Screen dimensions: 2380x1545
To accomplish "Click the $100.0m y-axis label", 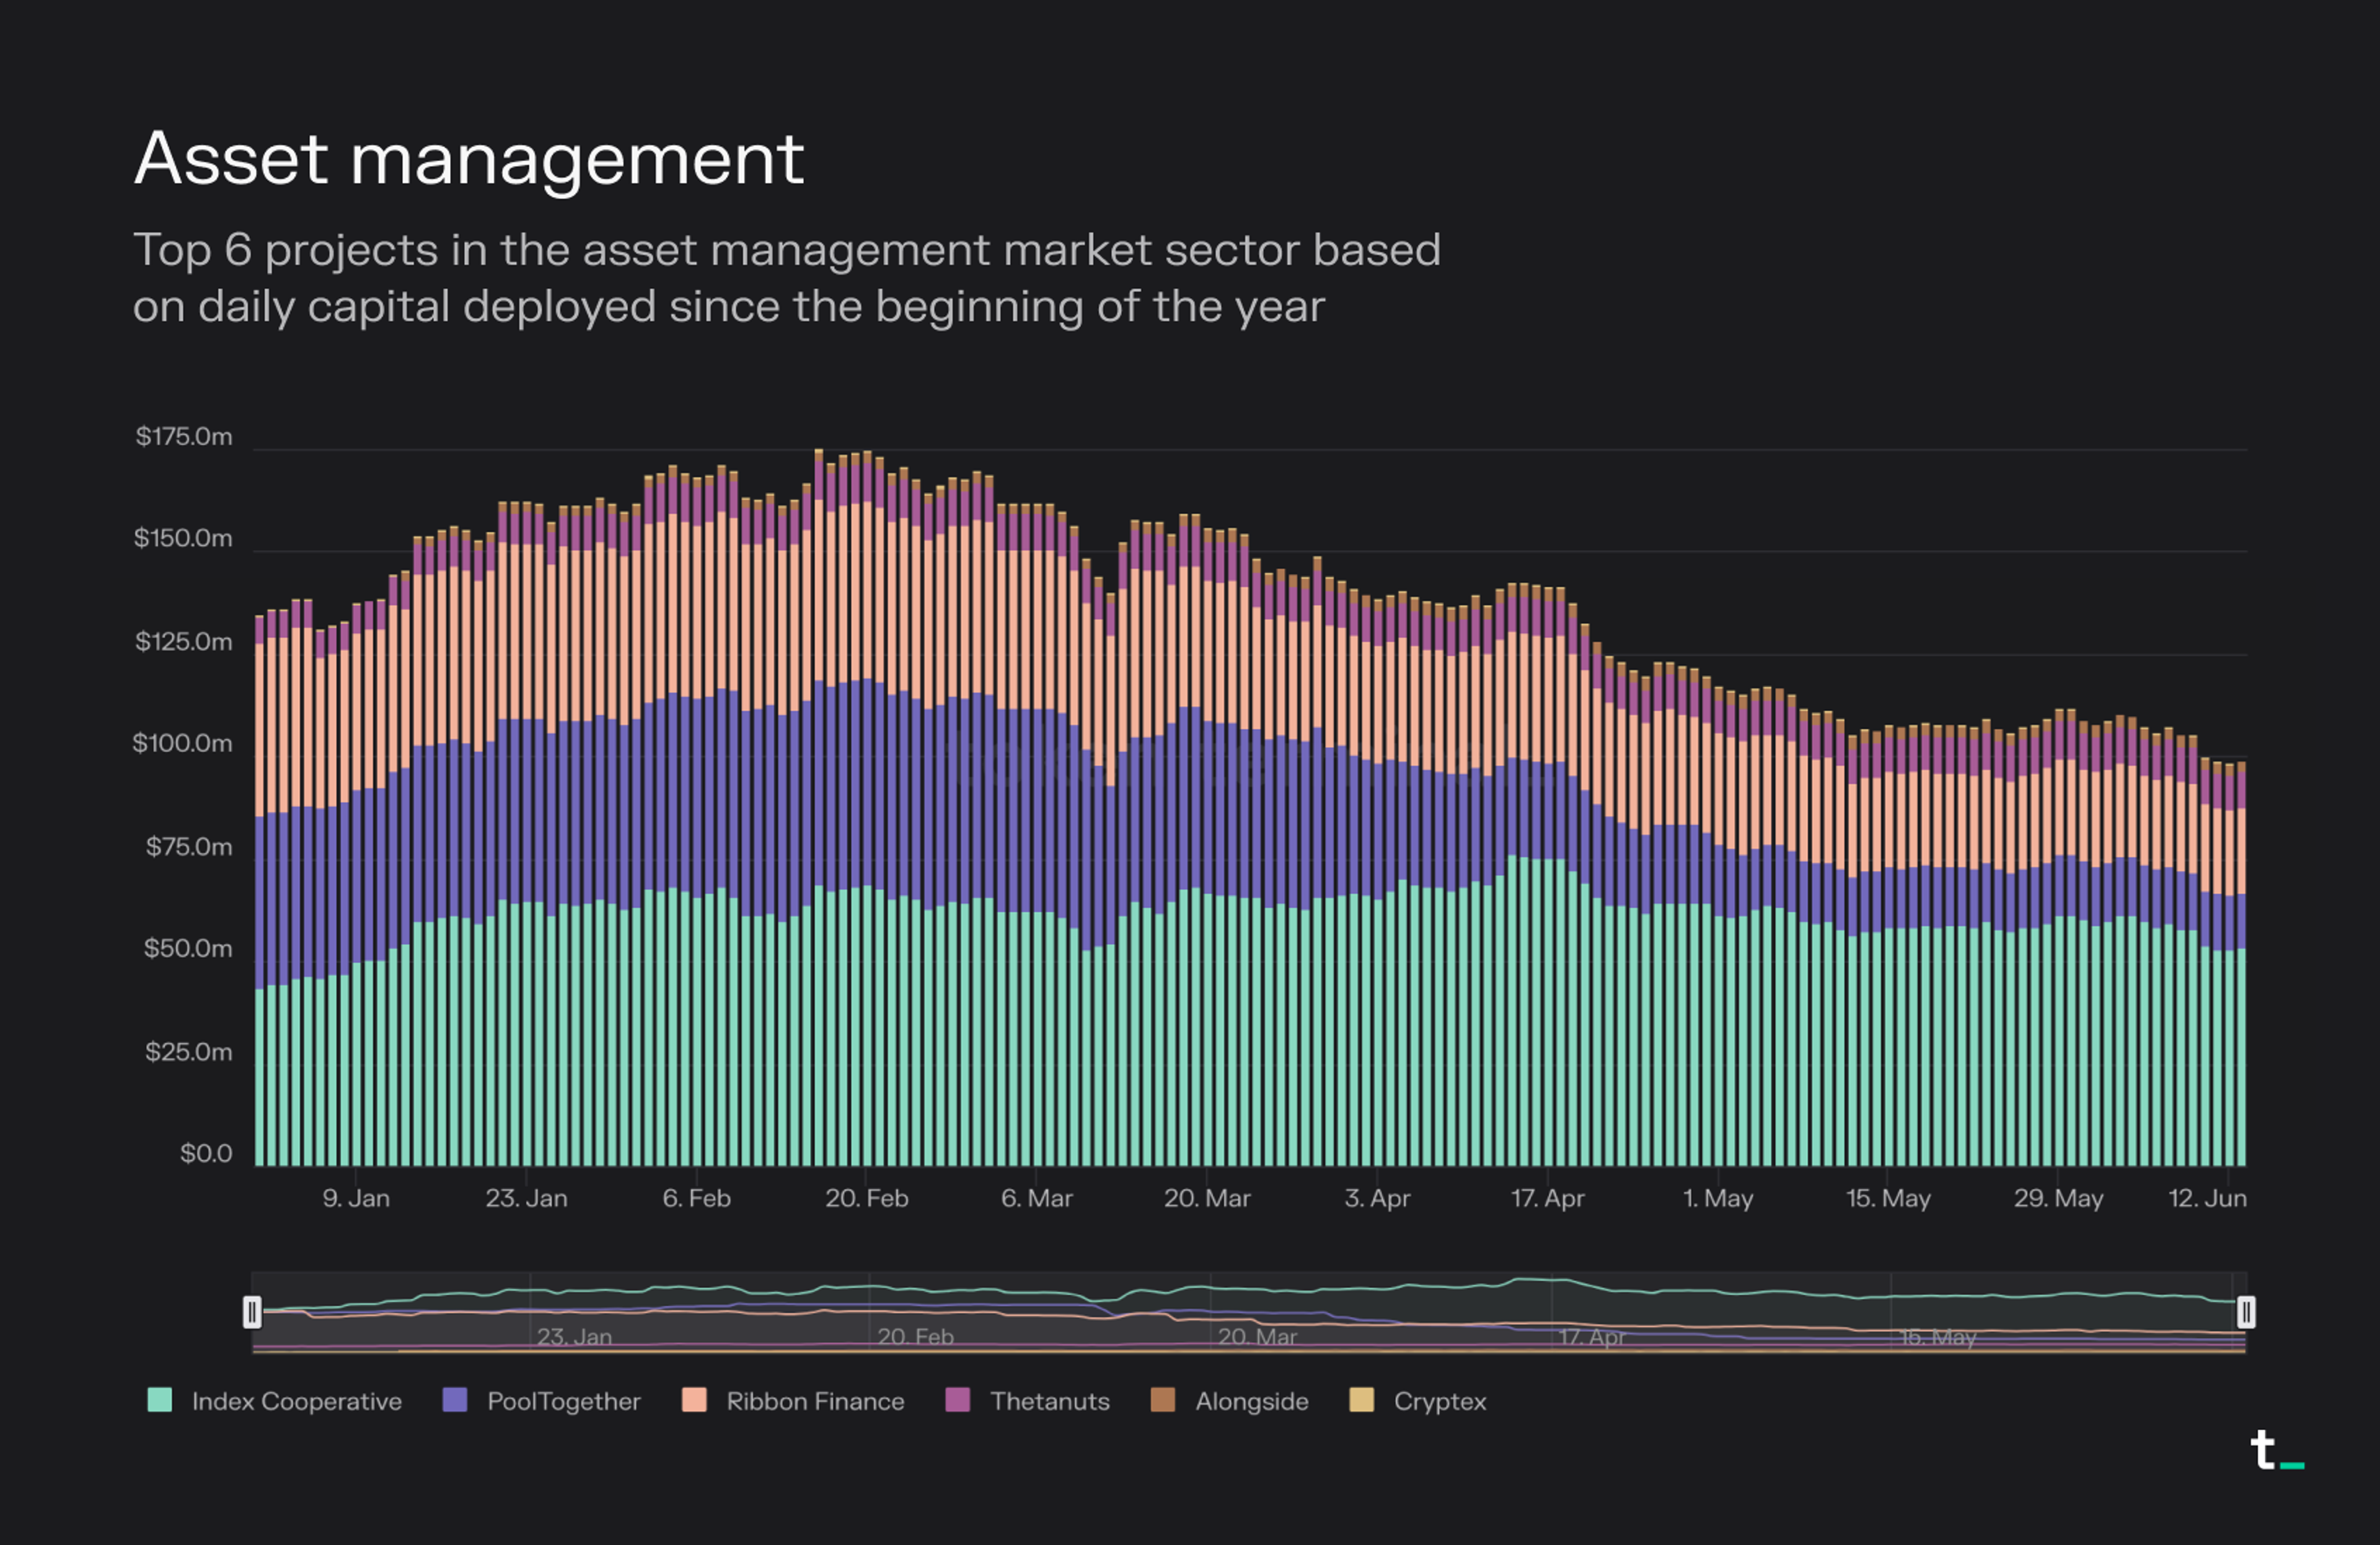I will coord(182,743).
